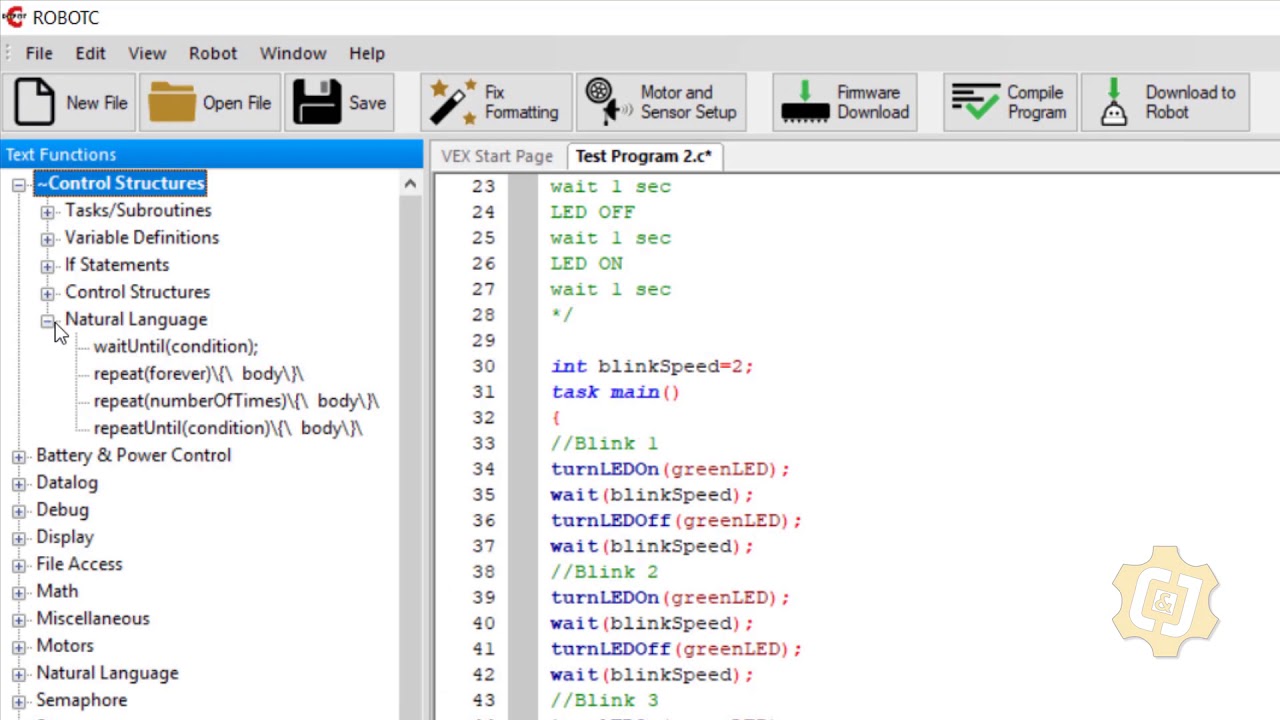Select the Motors label
1280x720 pixels.
point(65,646)
